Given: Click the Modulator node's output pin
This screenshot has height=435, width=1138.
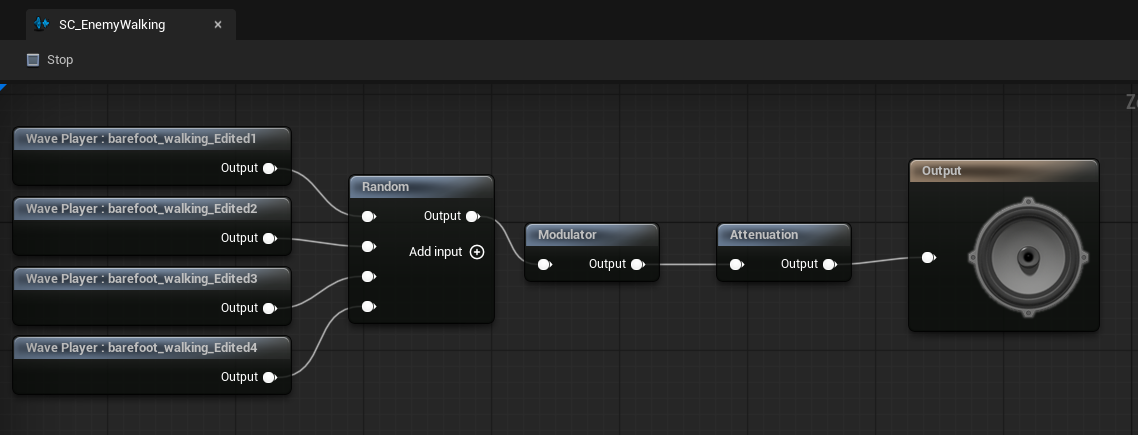Looking at the screenshot, I should [637, 264].
